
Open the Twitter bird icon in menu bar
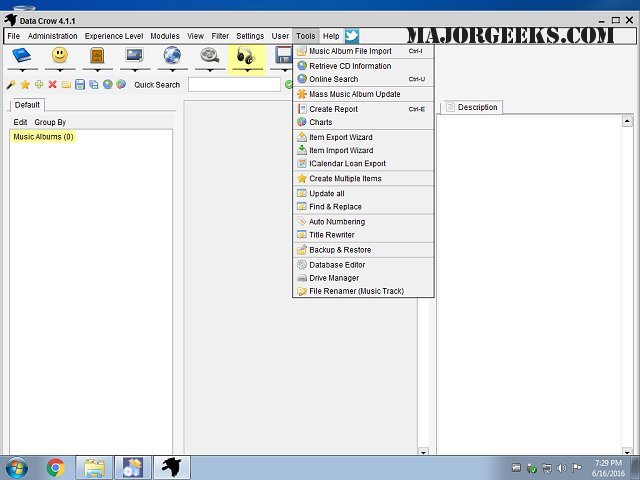(351, 36)
